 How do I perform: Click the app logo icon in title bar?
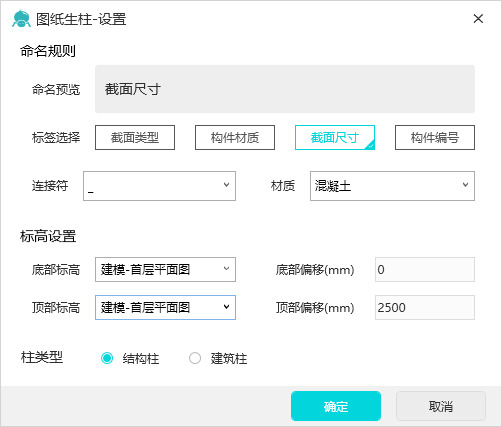click(x=21, y=19)
